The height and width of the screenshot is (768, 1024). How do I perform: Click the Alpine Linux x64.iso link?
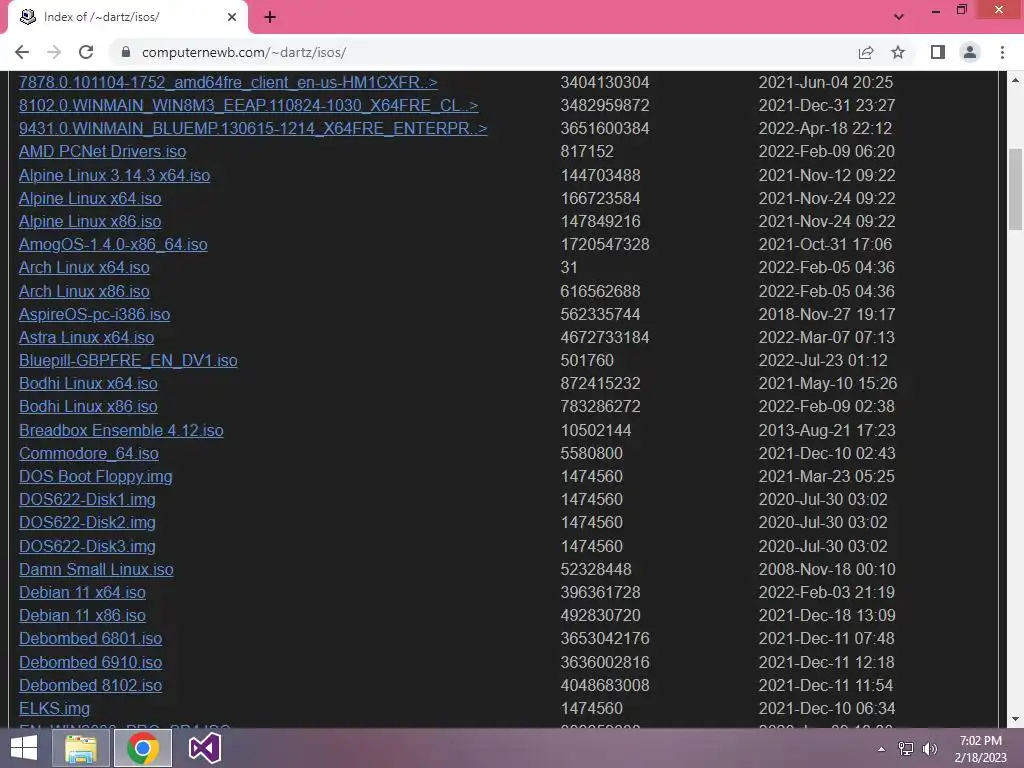point(90,199)
